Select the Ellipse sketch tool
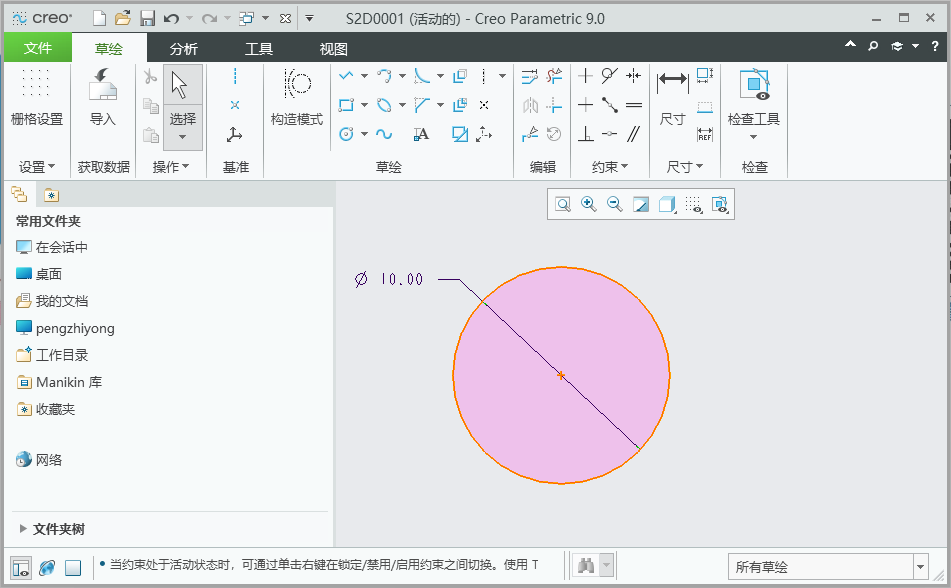 tap(384, 105)
